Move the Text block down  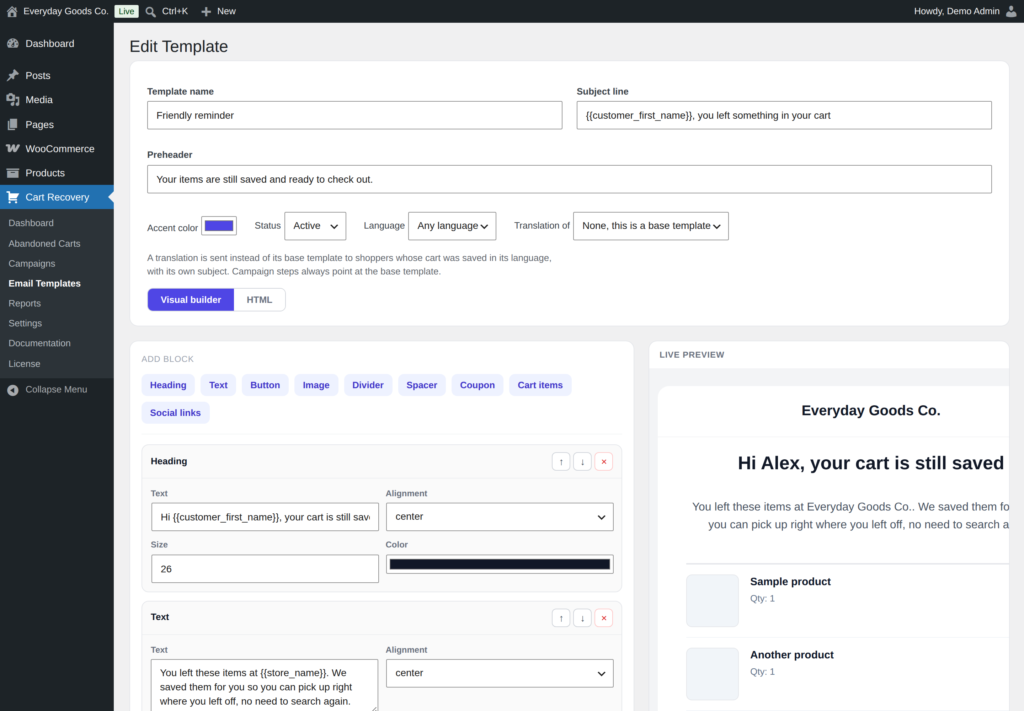[x=583, y=618]
